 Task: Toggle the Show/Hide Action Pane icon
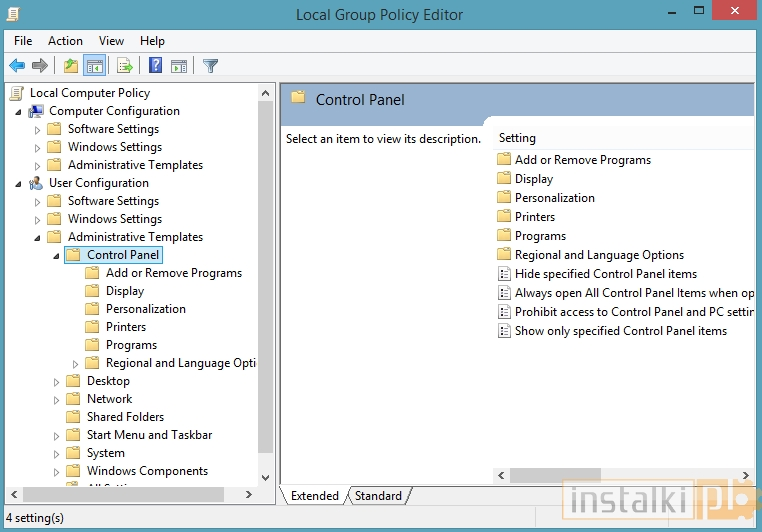pyautogui.click(x=179, y=66)
